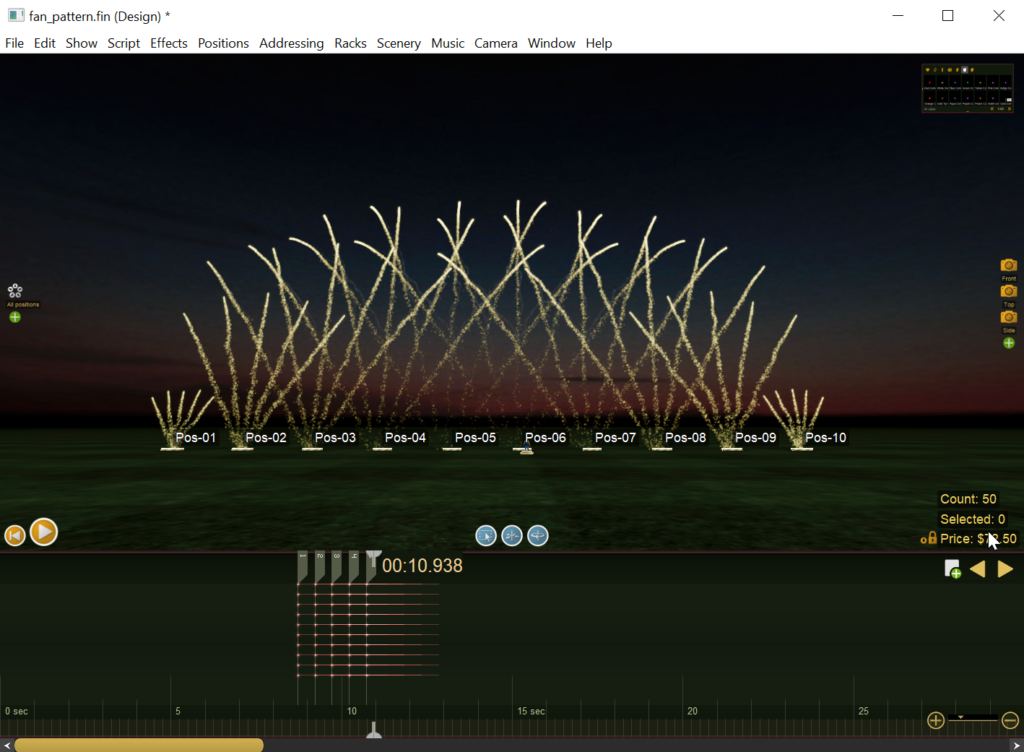The height and width of the screenshot is (752, 1024).
Task: Select the Top camera view icon
Action: tap(1008, 291)
